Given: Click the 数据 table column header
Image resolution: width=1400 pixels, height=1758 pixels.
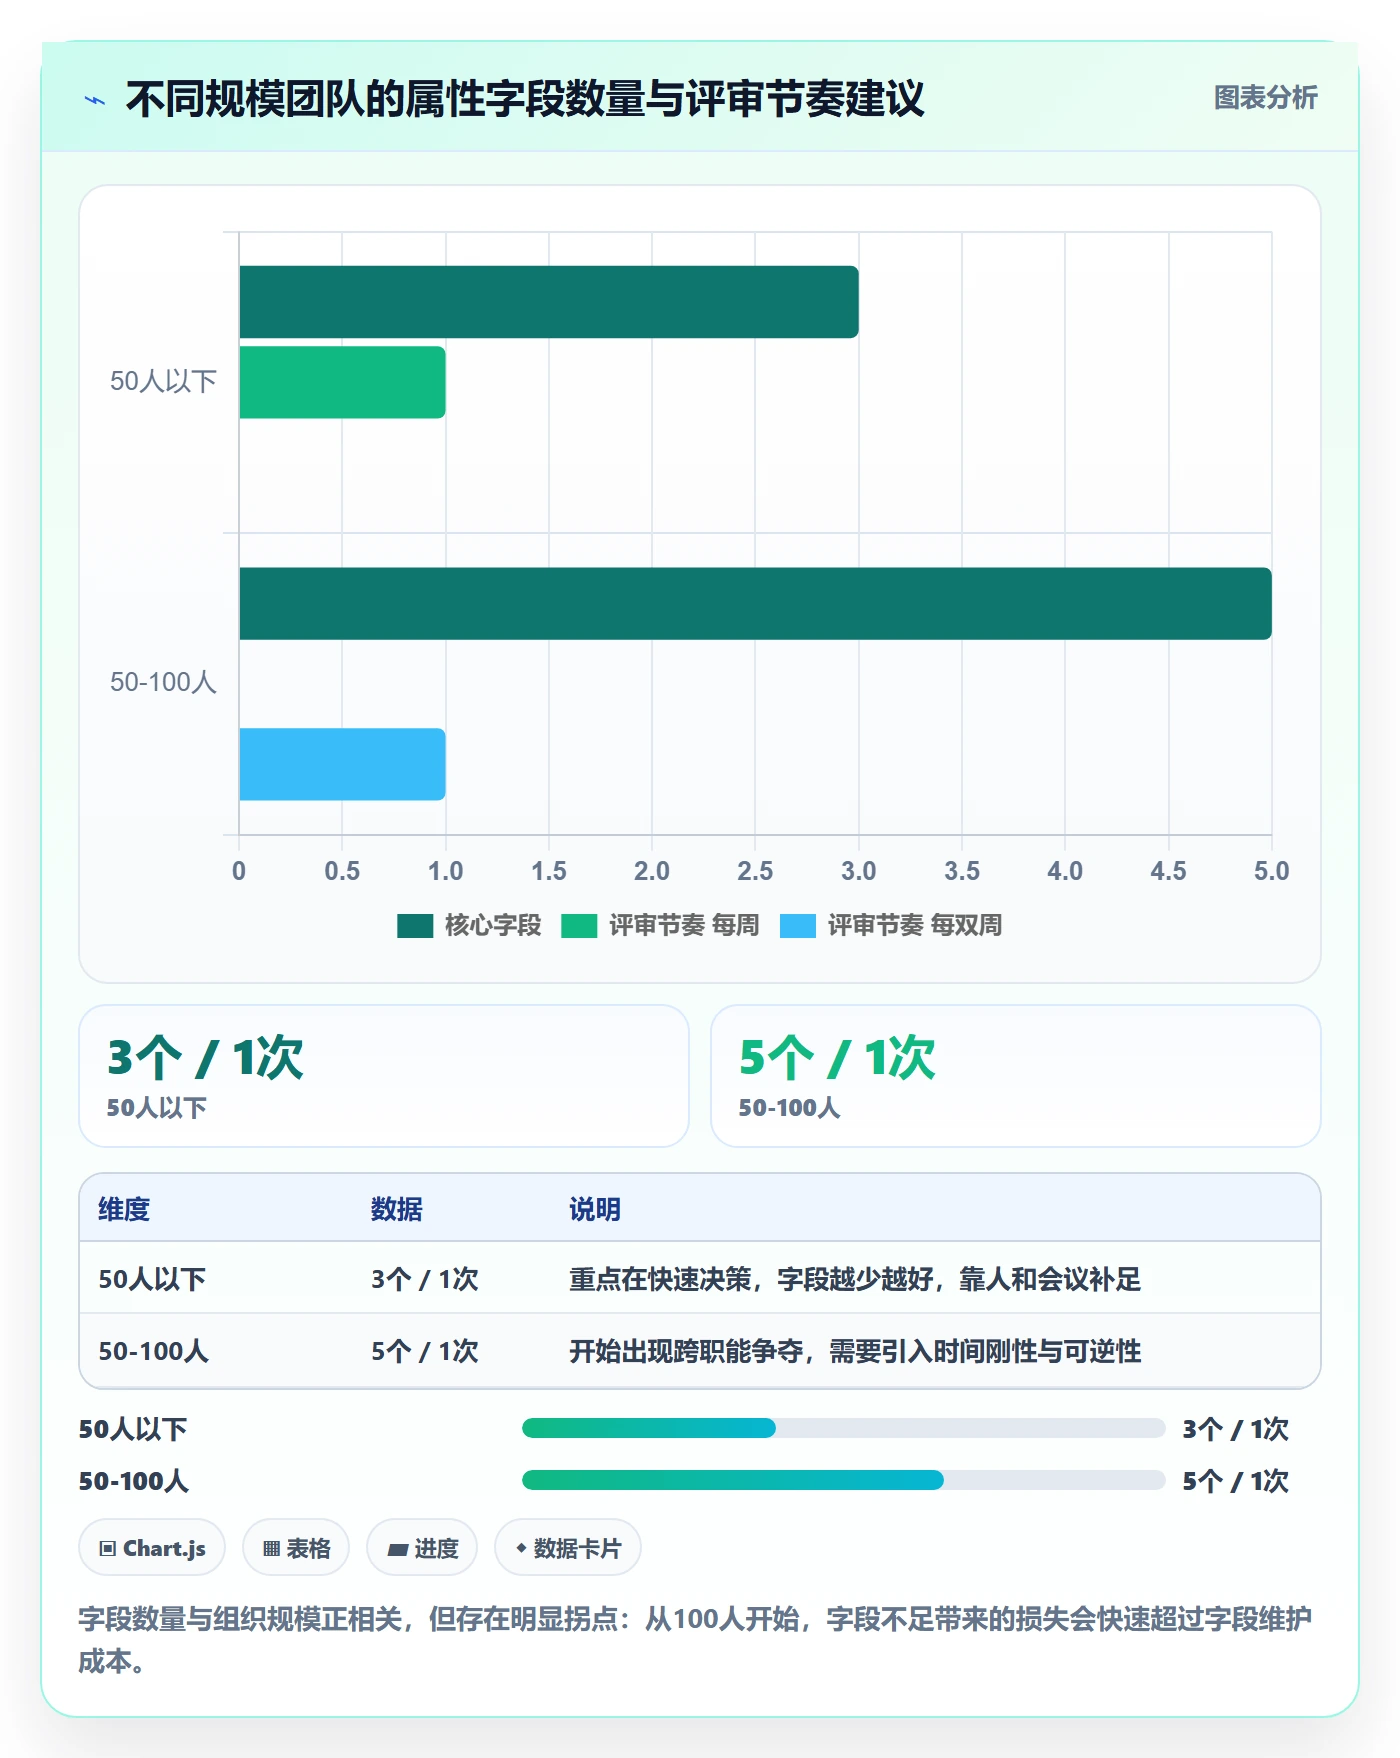Looking at the screenshot, I should 397,1209.
